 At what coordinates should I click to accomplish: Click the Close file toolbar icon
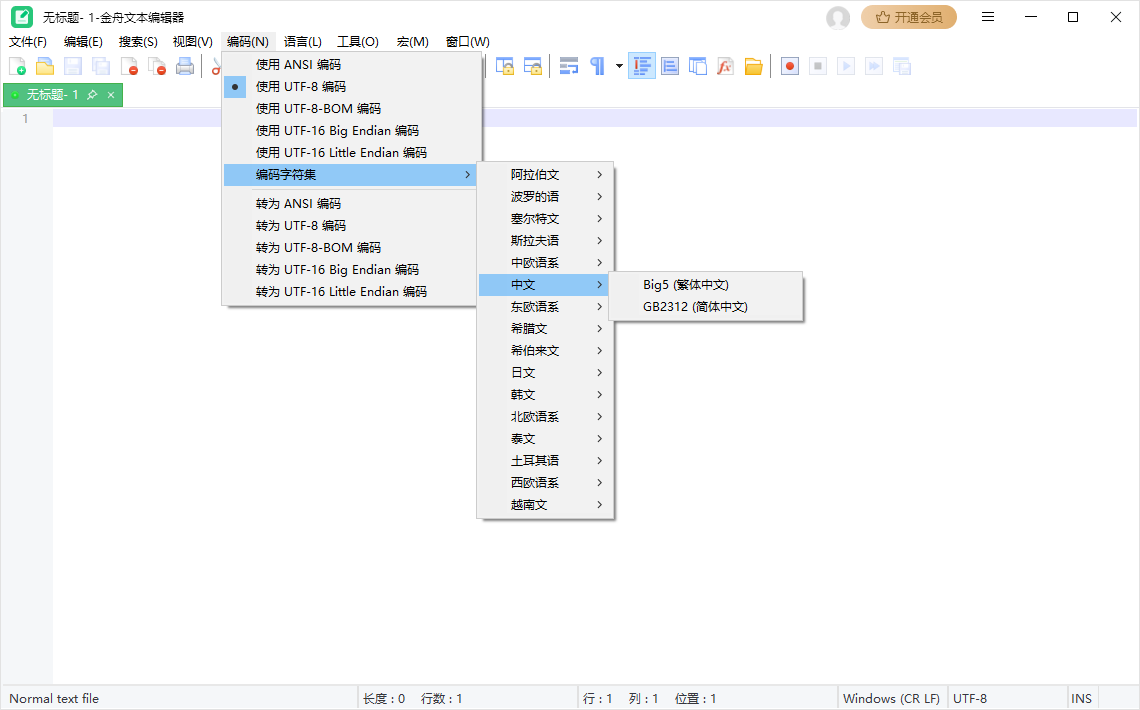[129, 66]
